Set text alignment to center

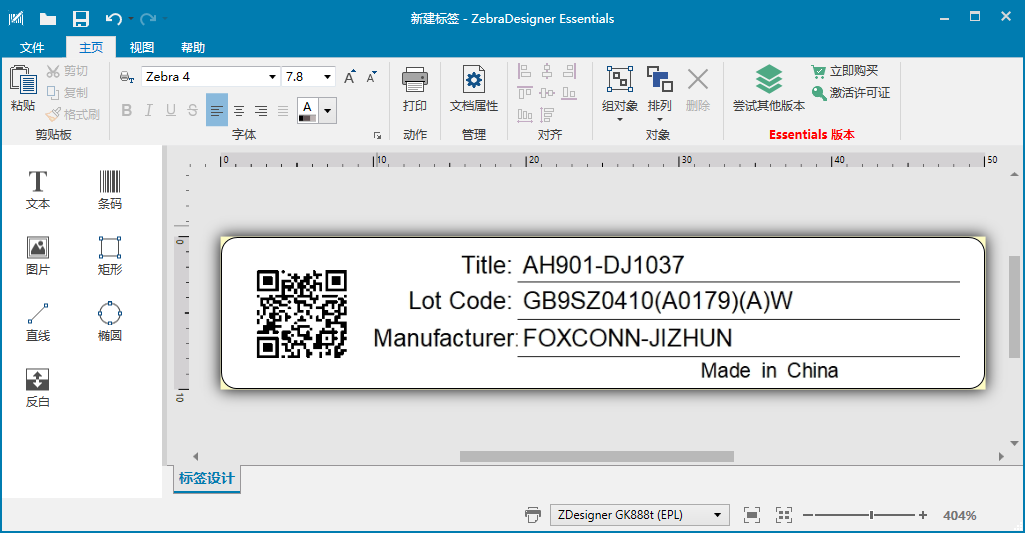click(x=239, y=111)
